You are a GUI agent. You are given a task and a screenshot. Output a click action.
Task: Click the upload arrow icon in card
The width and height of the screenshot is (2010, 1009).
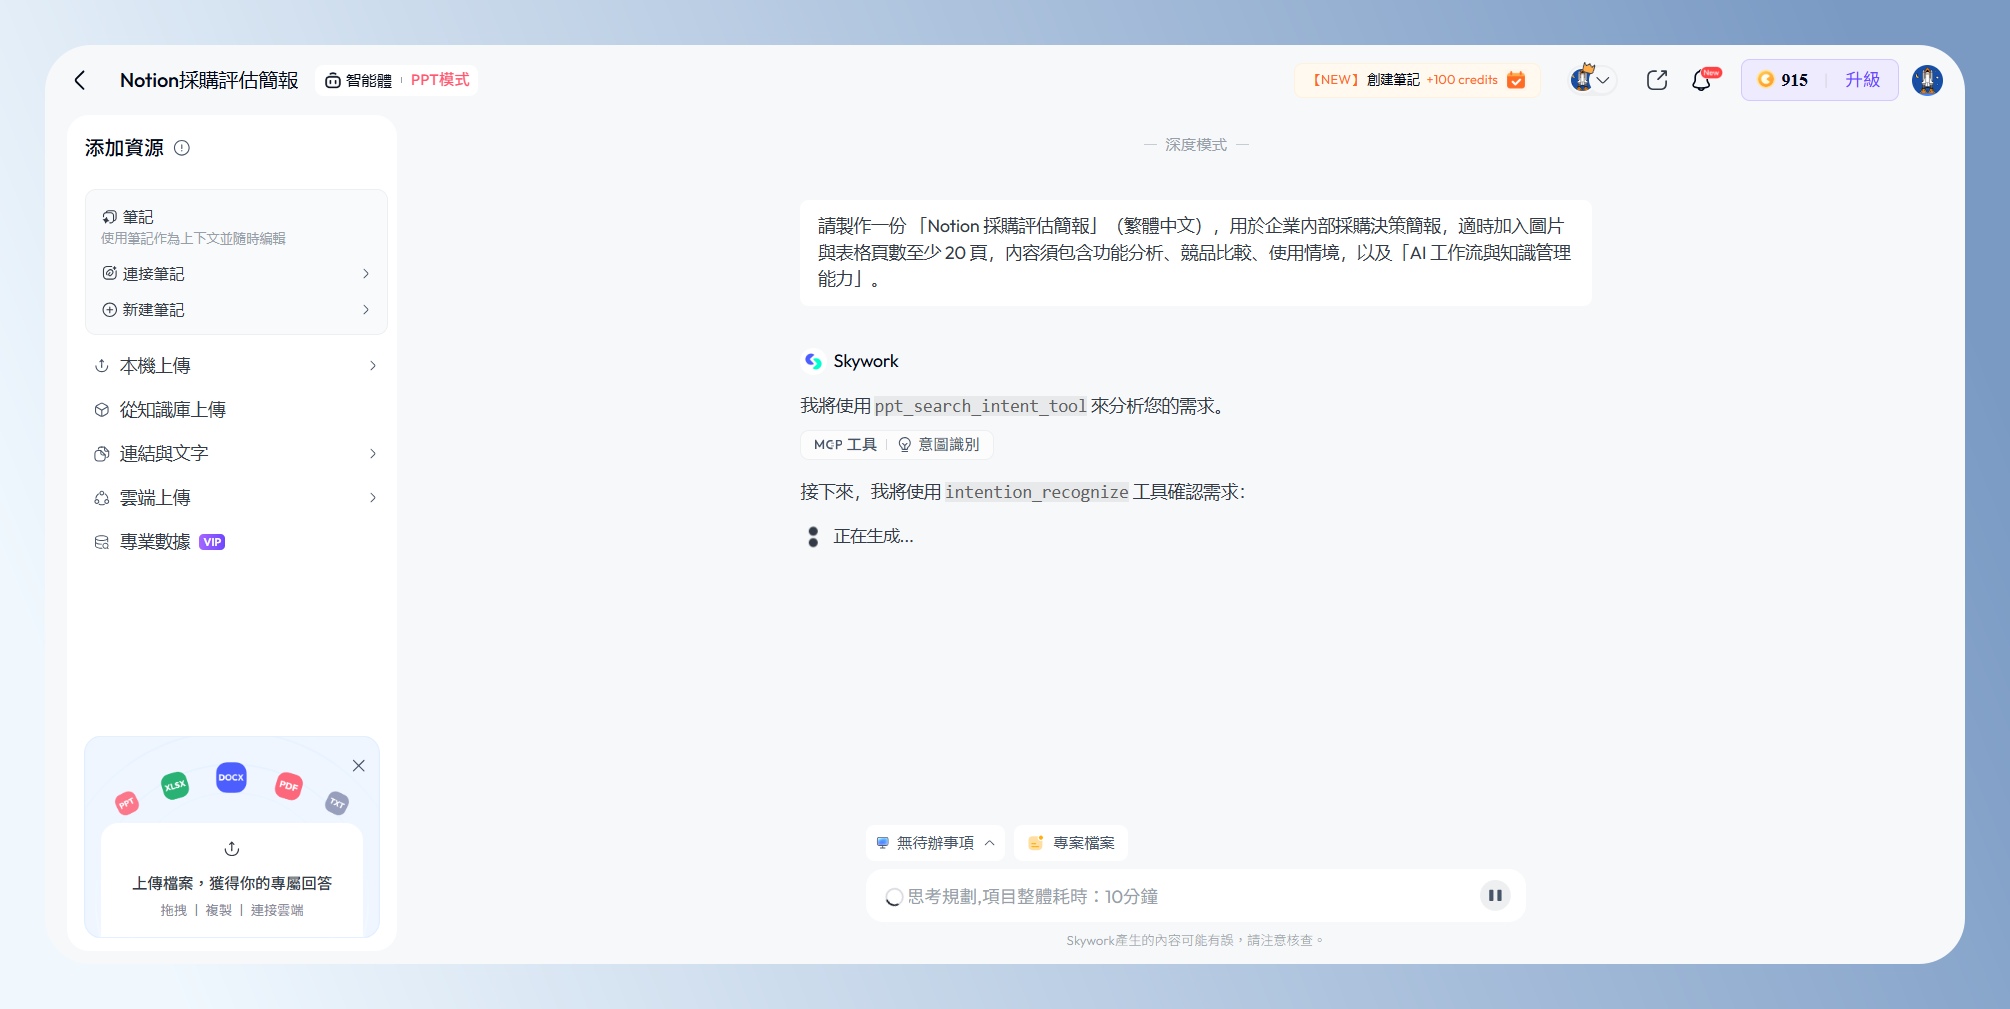click(232, 848)
